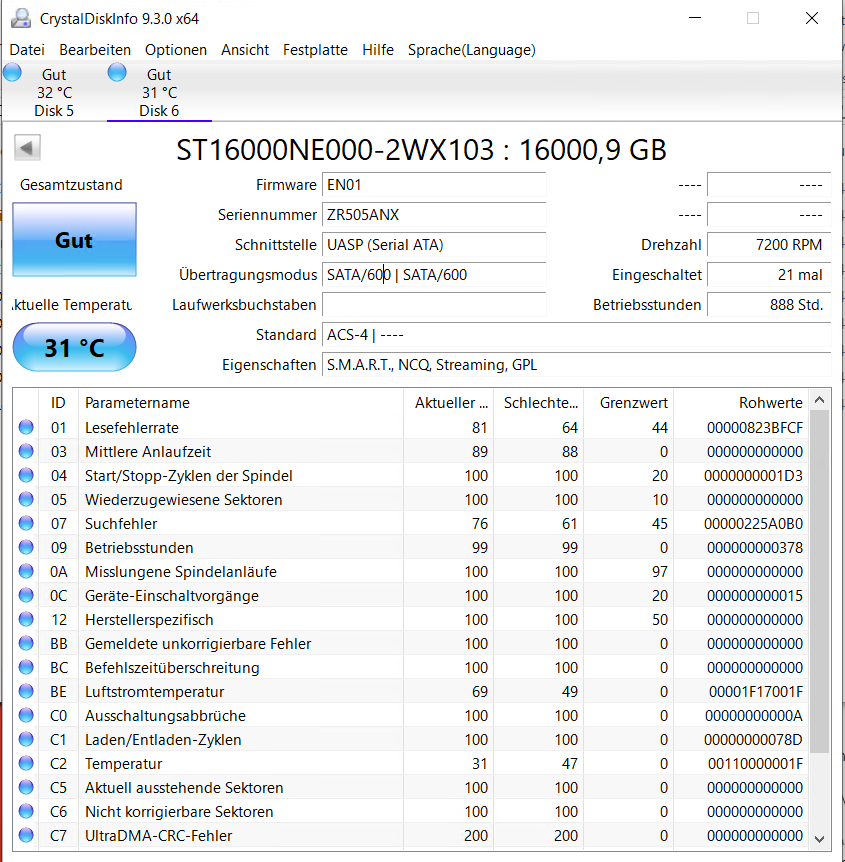Image resolution: width=845 pixels, height=862 pixels.
Task: Click the SMART list scrollbar up arrow
Action: [x=819, y=400]
